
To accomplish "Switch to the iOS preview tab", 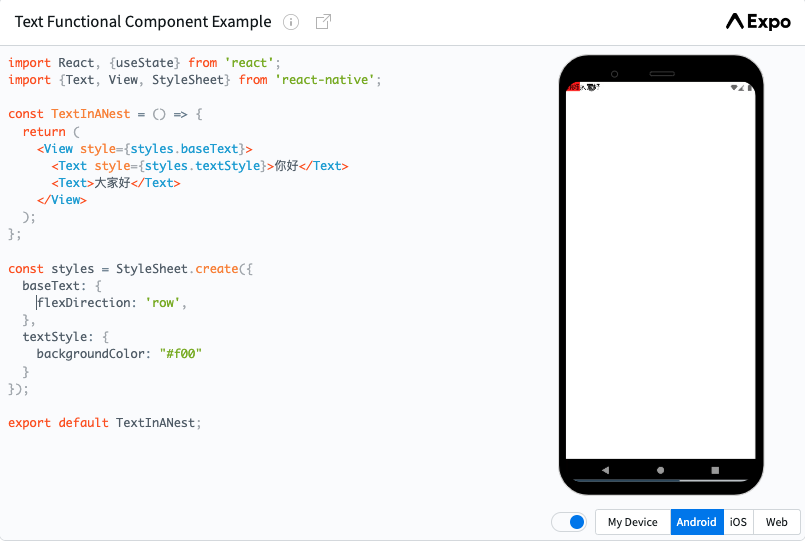I will click(738, 522).
